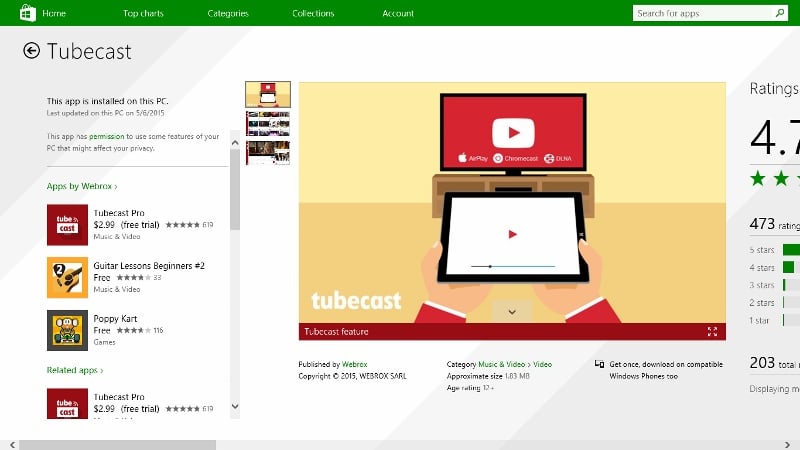Go back using the circular arrow icon
800x450 pixels.
31,51
